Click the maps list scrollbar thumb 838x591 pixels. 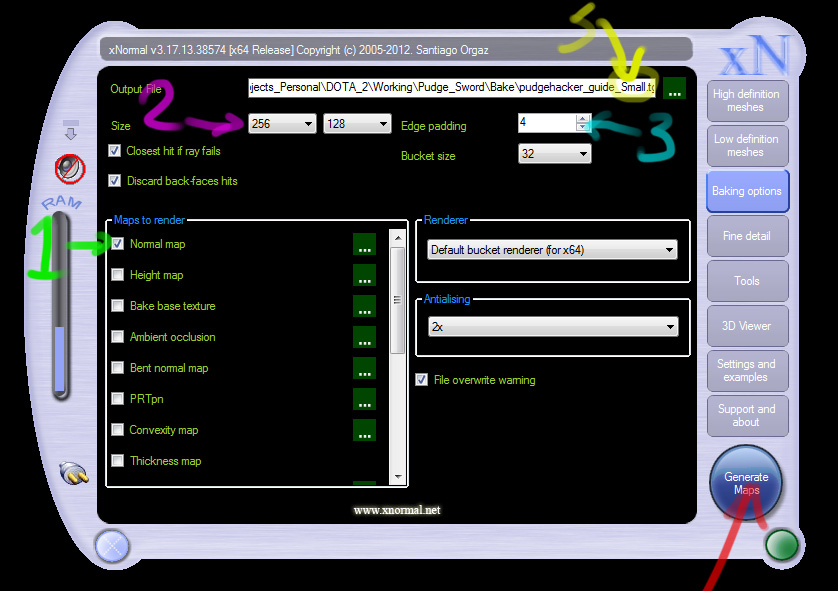[398, 300]
